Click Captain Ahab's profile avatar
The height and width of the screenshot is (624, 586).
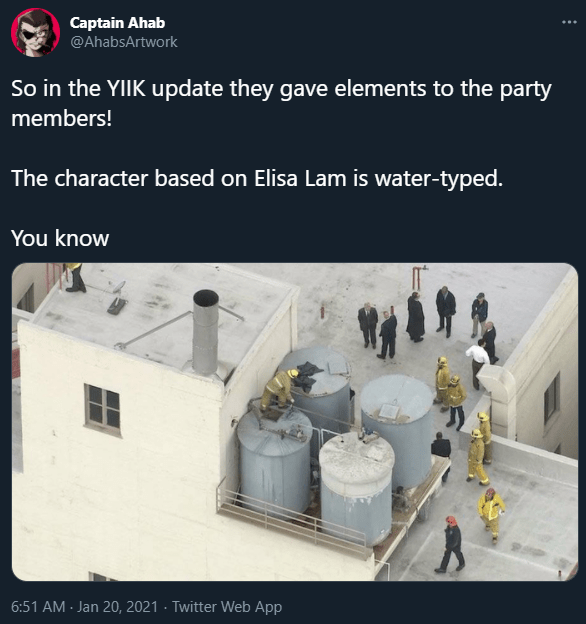click(x=35, y=32)
